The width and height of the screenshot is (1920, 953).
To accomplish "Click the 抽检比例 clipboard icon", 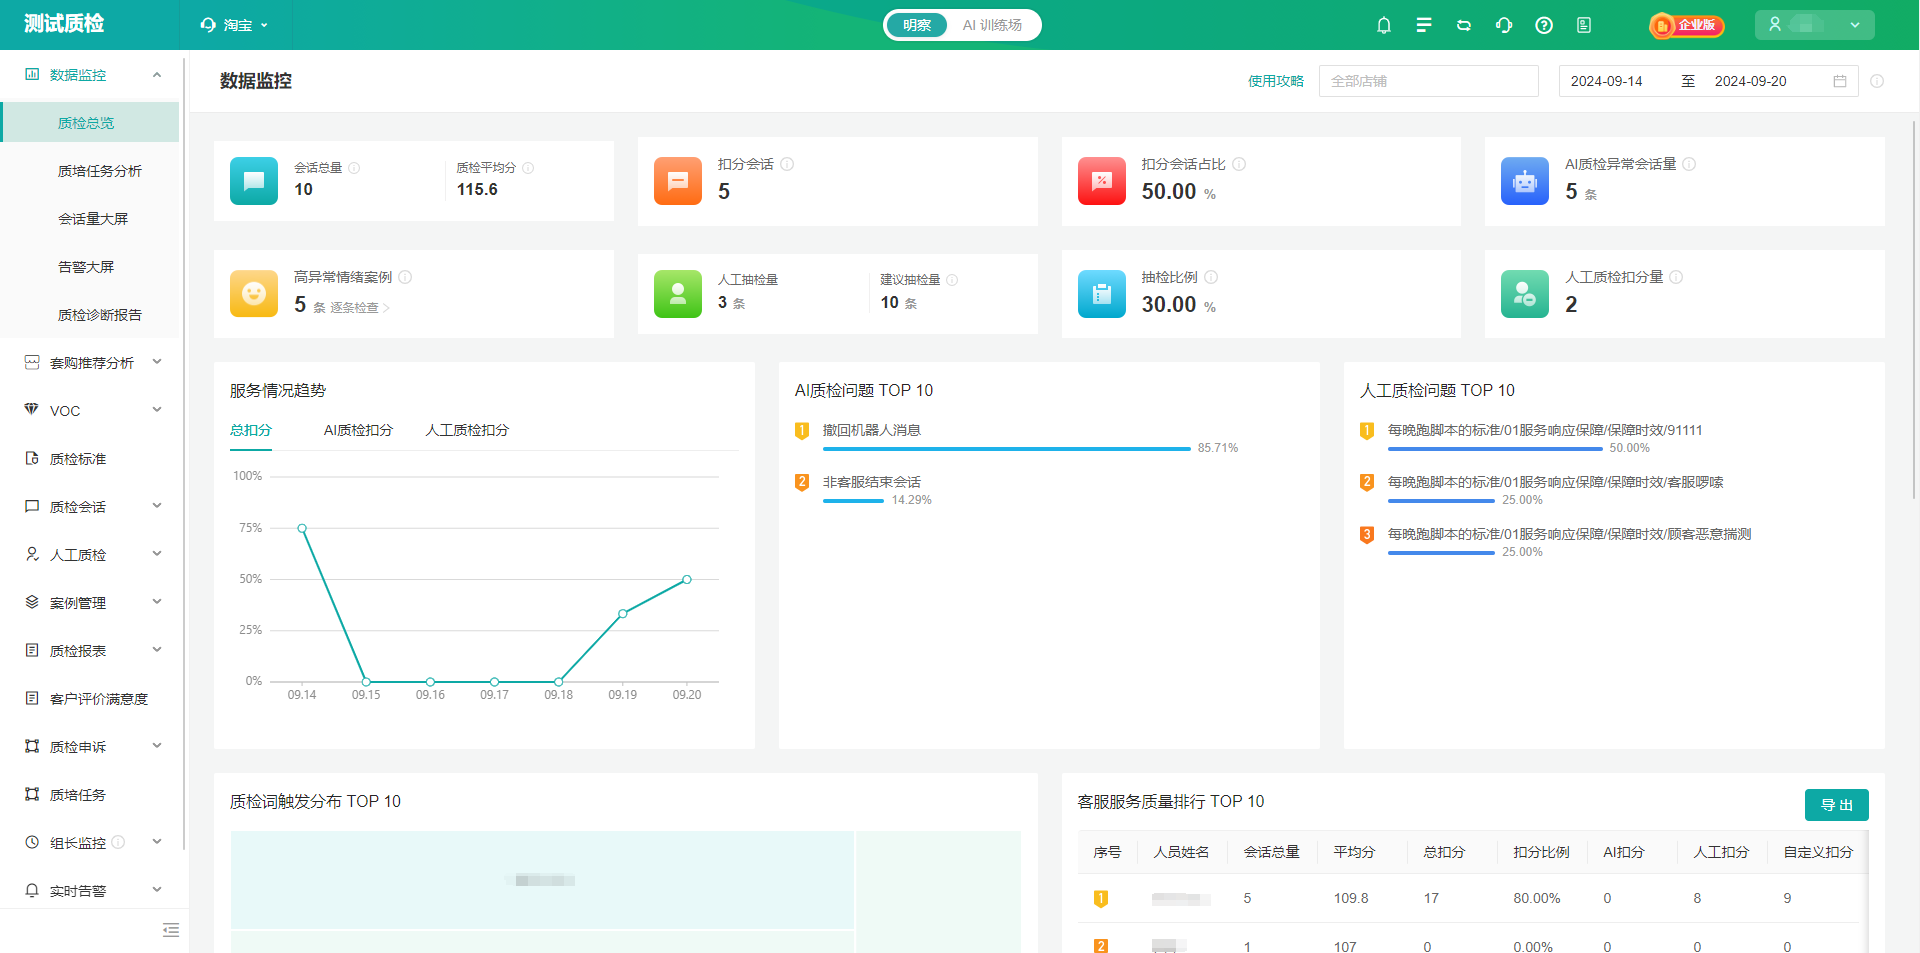I will (1102, 294).
